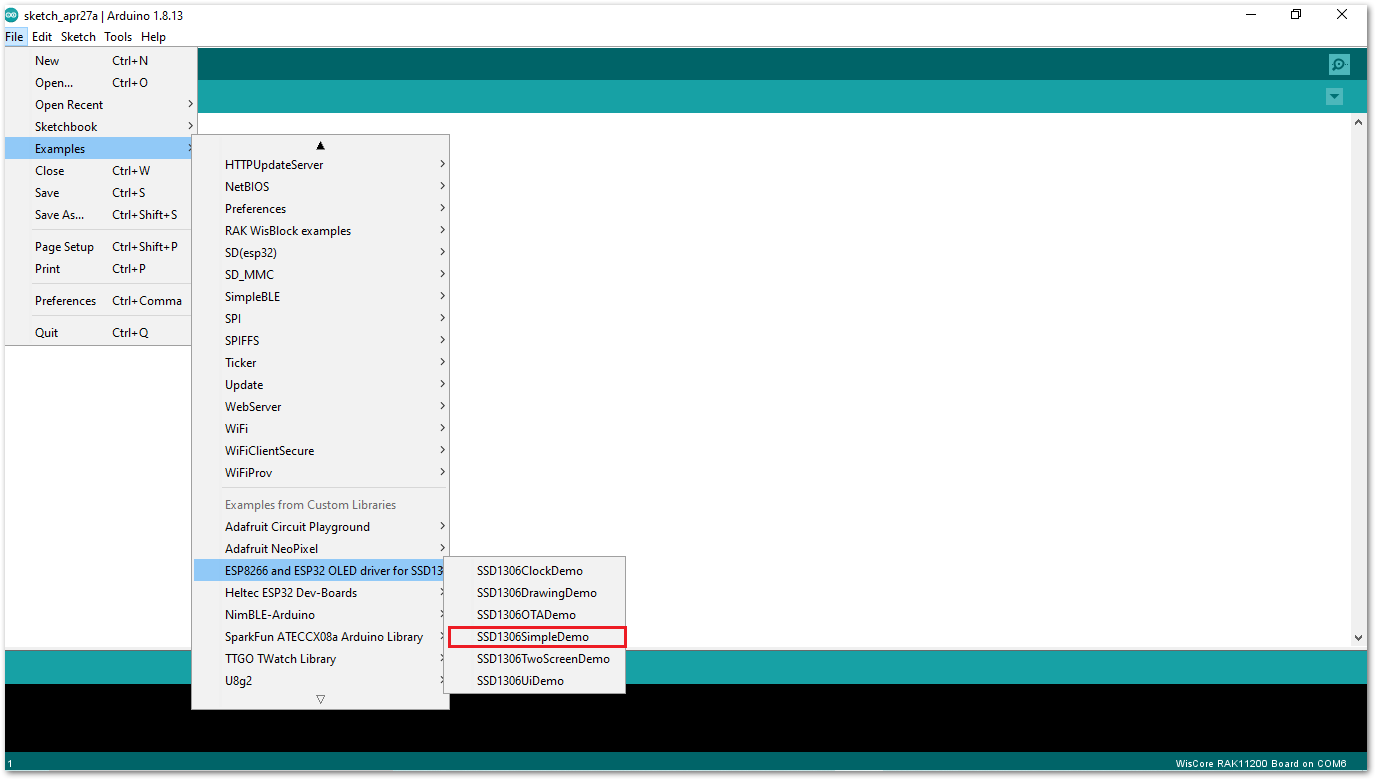Open WiFi examples submenu
The height and width of the screenshot is (780, 1376).
coord(320,429)
